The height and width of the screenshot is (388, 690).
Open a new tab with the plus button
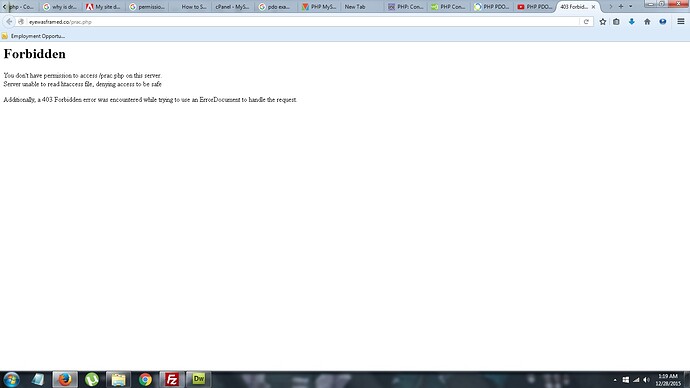coord(621,7)
